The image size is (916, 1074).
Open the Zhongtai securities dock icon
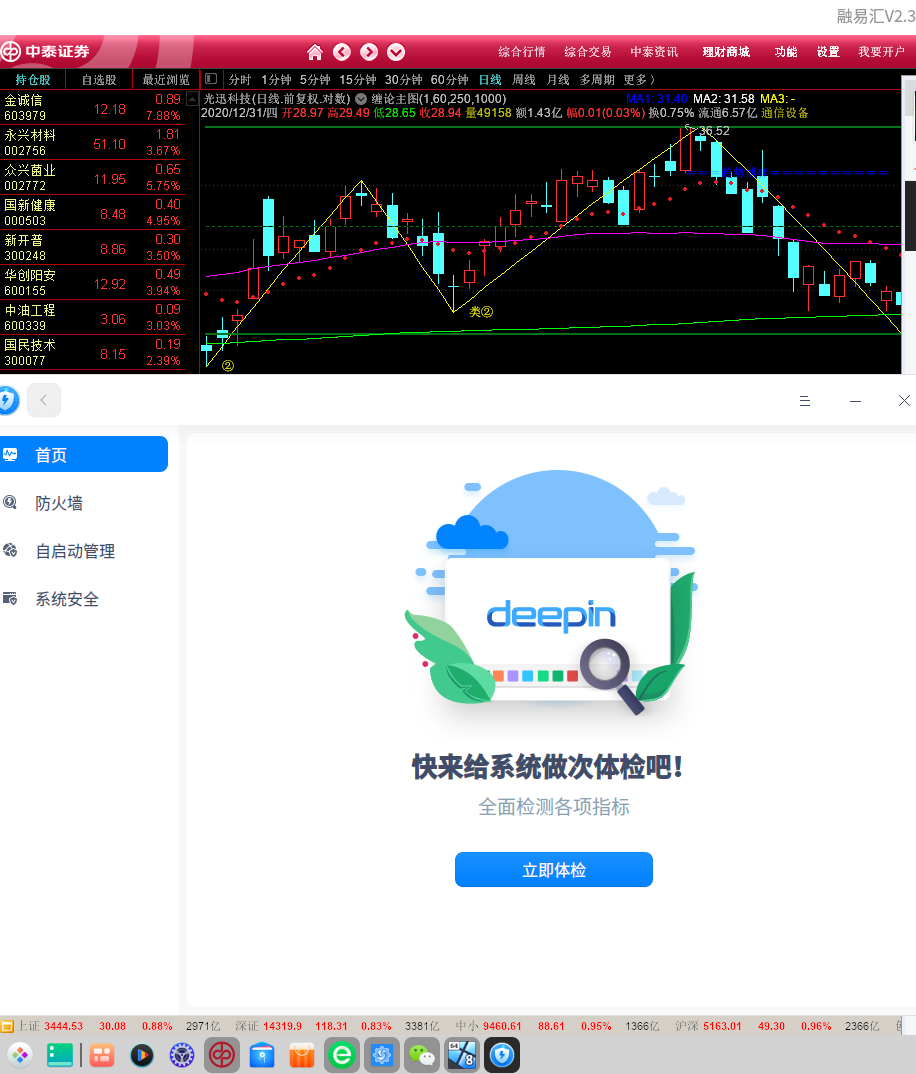point(222,1056)
